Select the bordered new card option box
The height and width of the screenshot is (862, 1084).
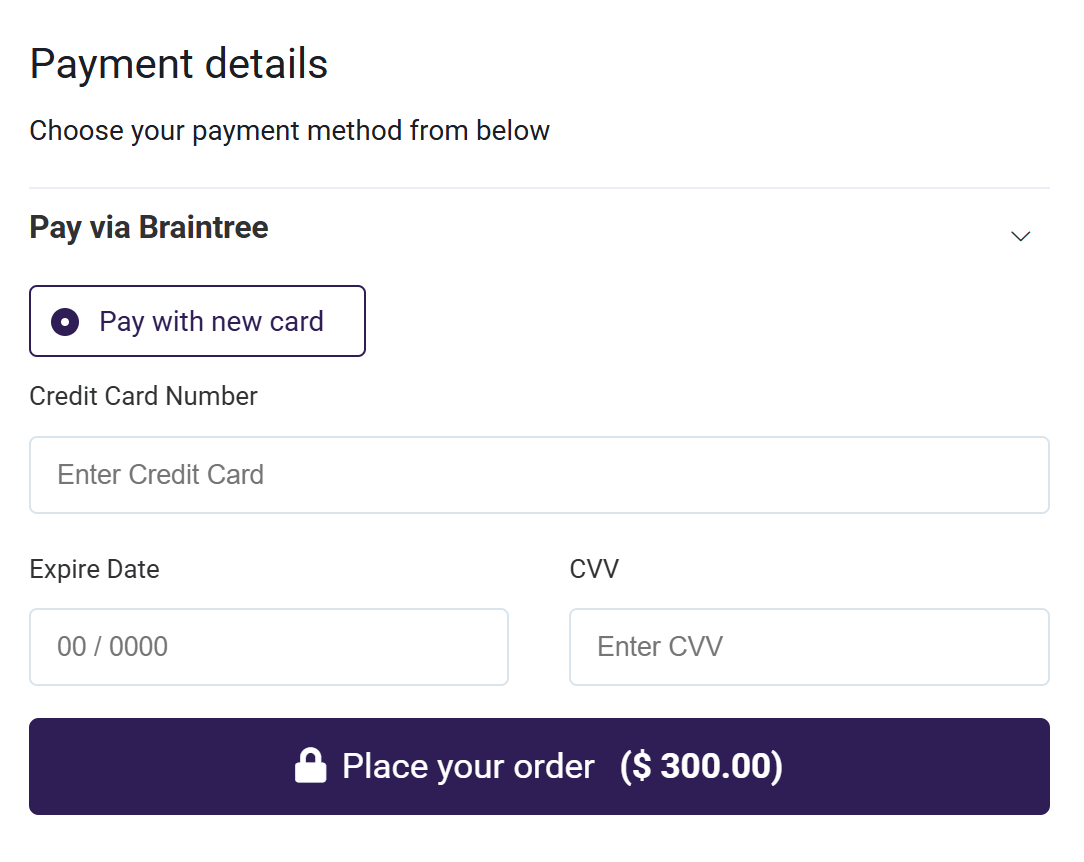click(197, 321)
